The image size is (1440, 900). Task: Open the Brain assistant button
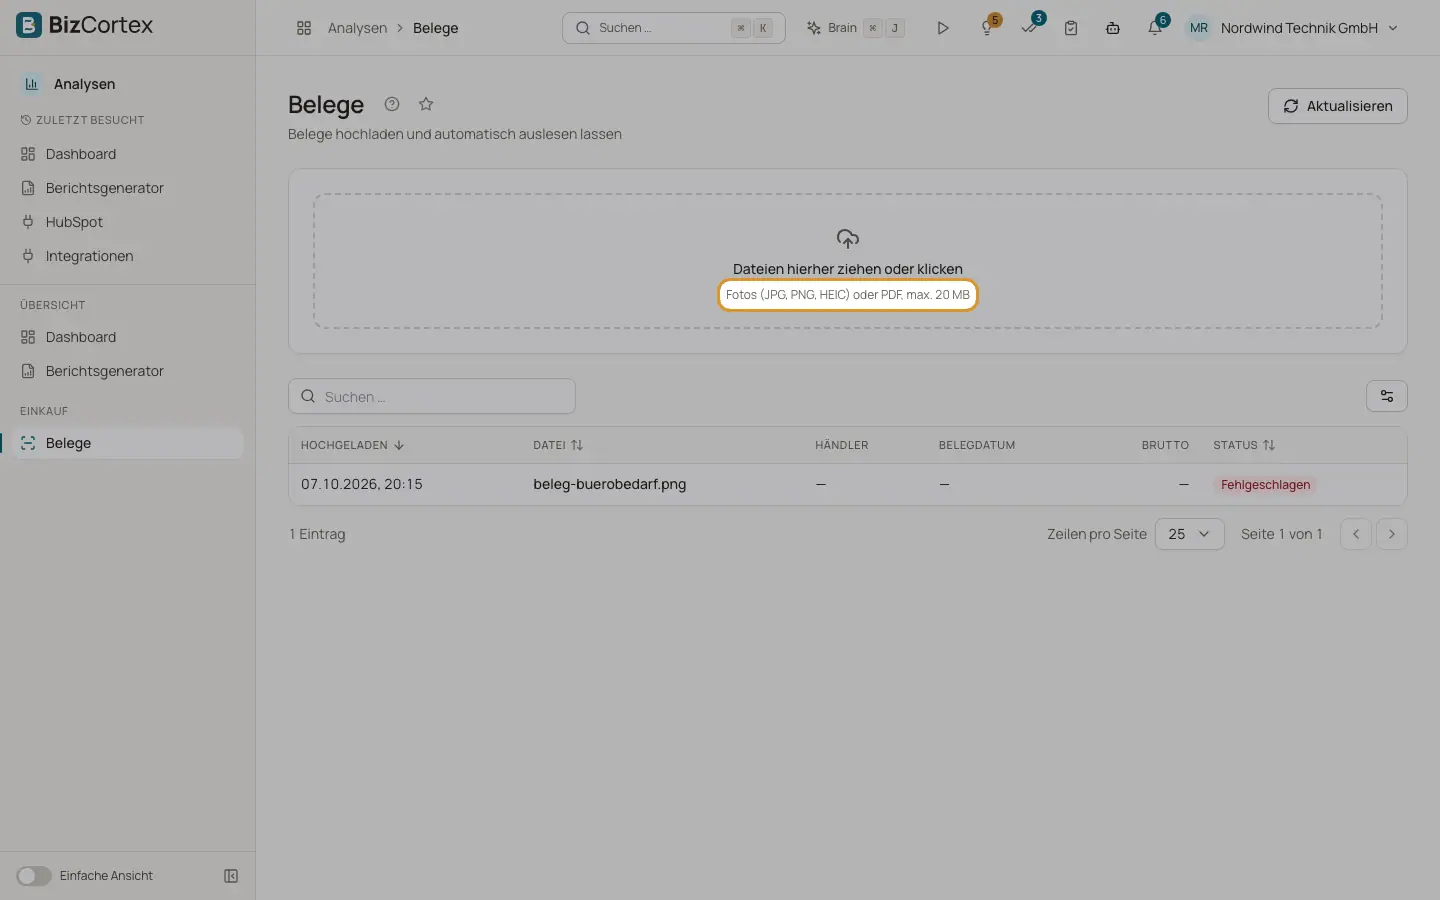click(x=856, y=28)
